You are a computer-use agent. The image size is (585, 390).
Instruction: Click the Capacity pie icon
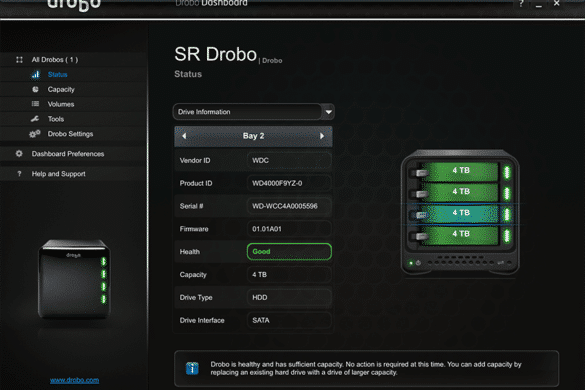[x=35, y=89]
